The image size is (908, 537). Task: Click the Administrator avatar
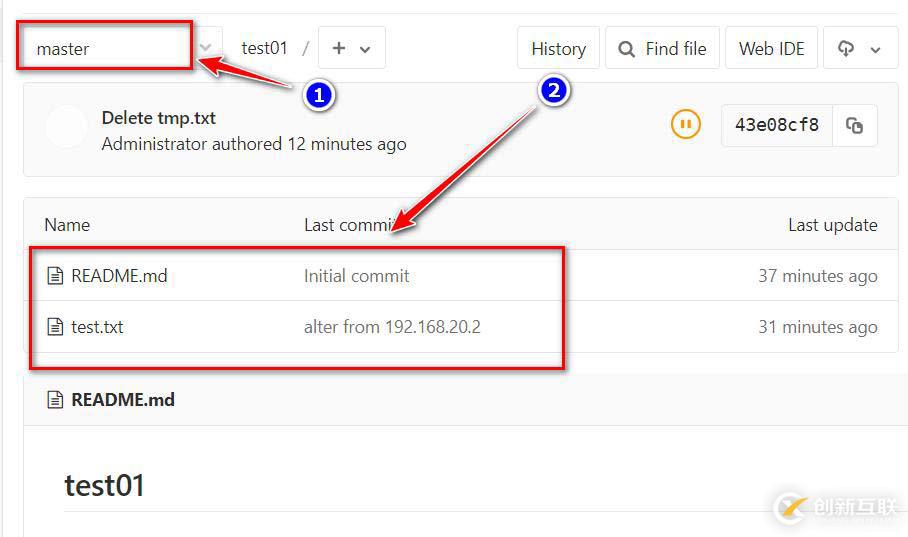67,126
